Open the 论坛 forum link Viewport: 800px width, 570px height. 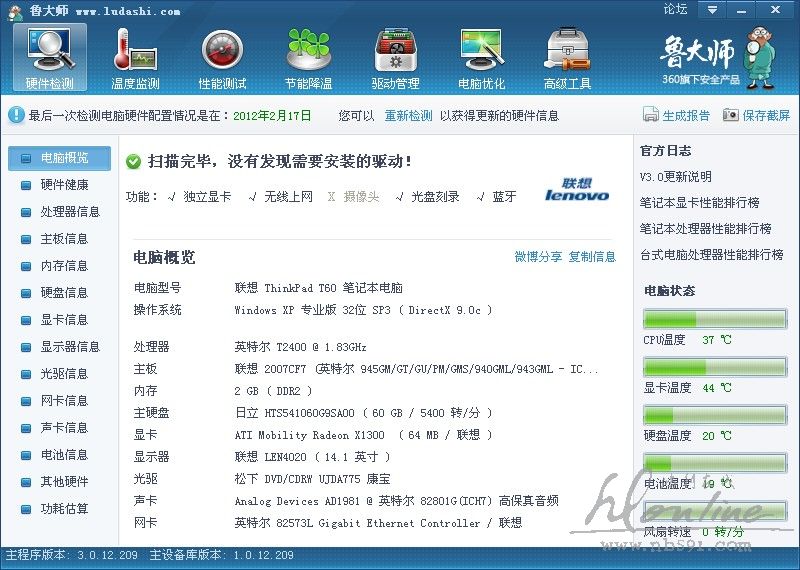(x=676, y=9)
